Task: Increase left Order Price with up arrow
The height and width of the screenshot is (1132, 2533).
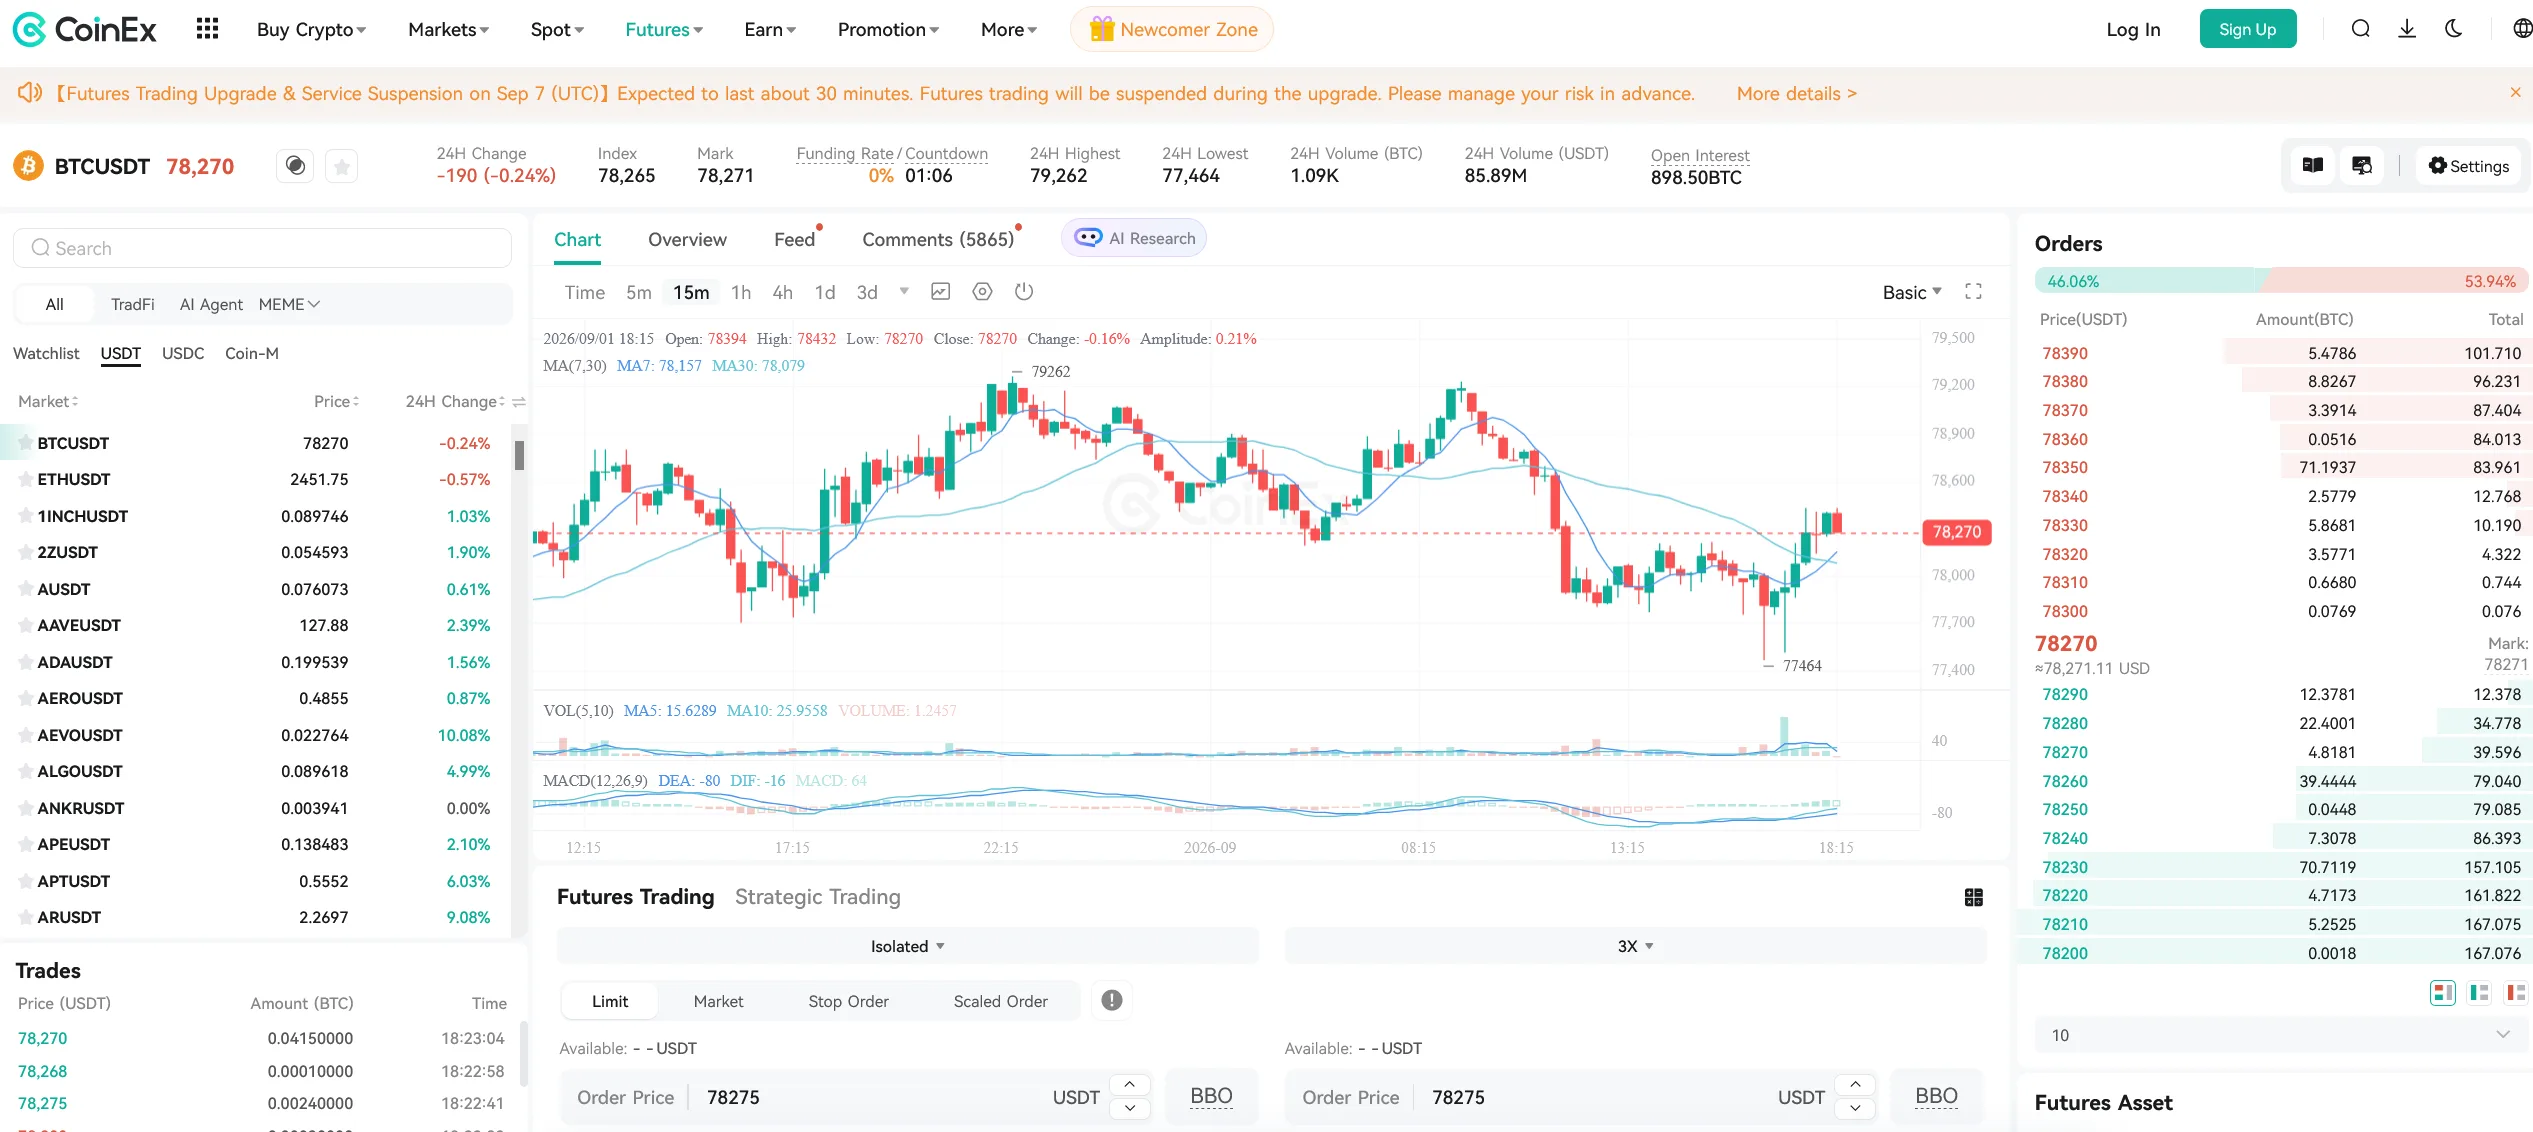Action: [1129, 1085]
